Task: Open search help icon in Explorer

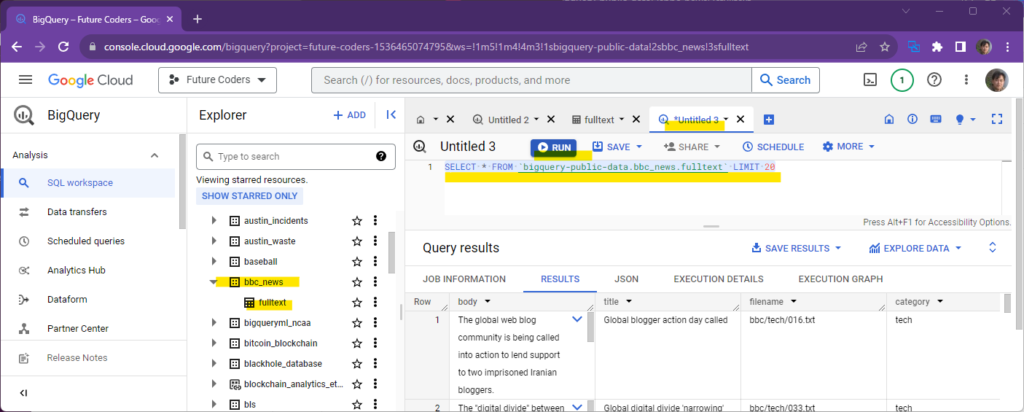Action: 381,157
